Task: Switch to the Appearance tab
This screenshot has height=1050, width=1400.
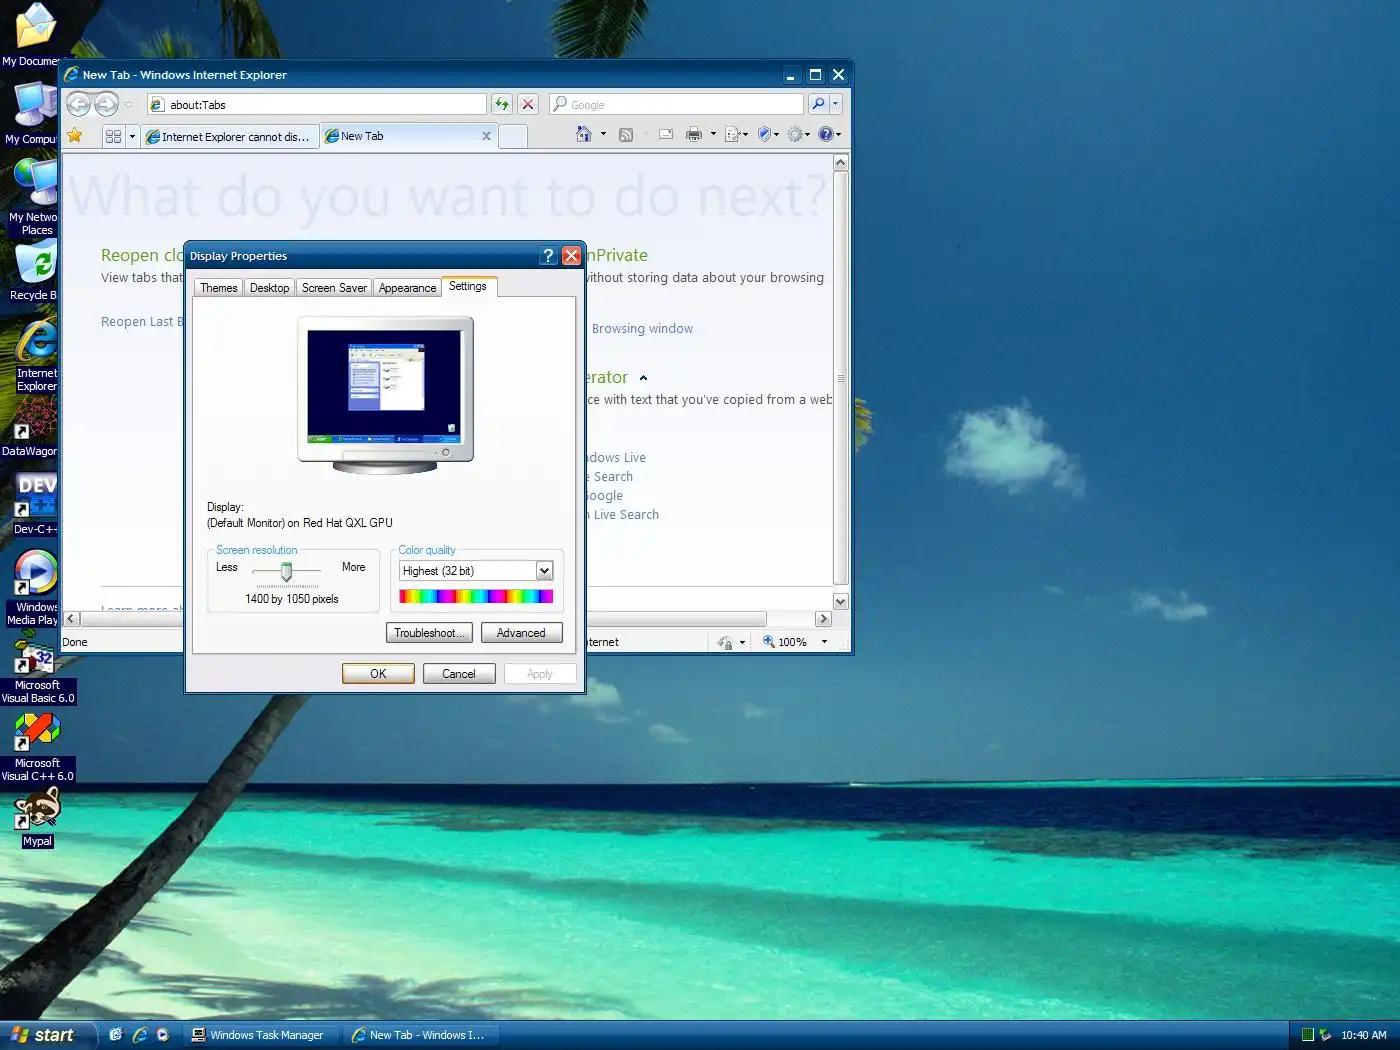Action: (408, 288)
